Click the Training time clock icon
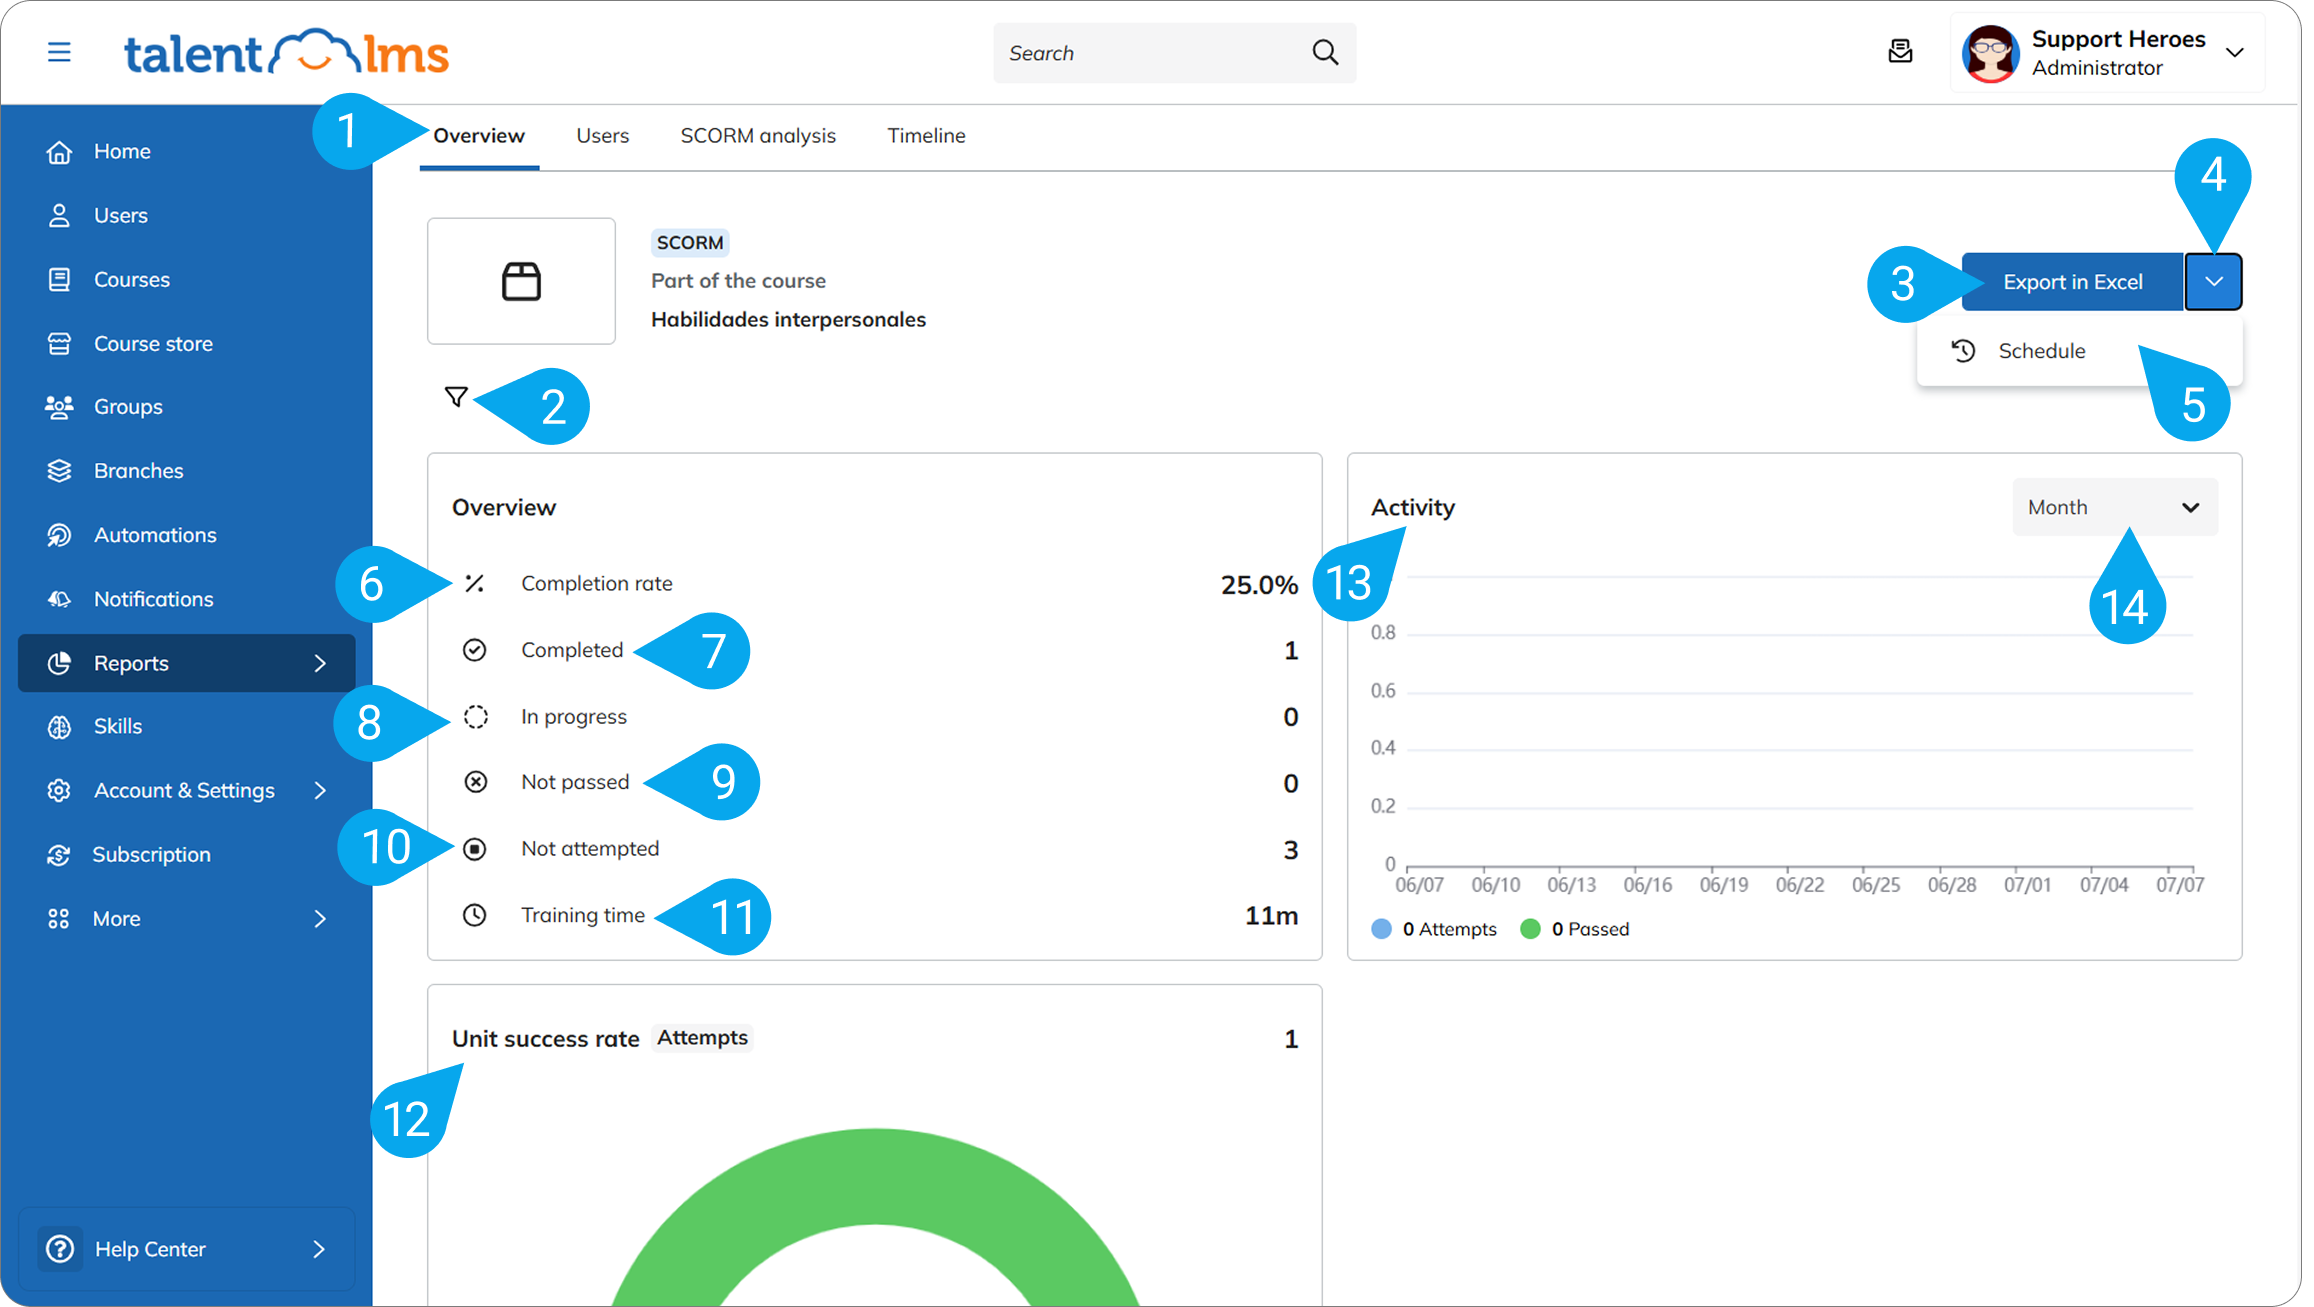Image resolution: width=2314 pixels, height=1307 pixels. pyautogui.click(x=475, y=915)
